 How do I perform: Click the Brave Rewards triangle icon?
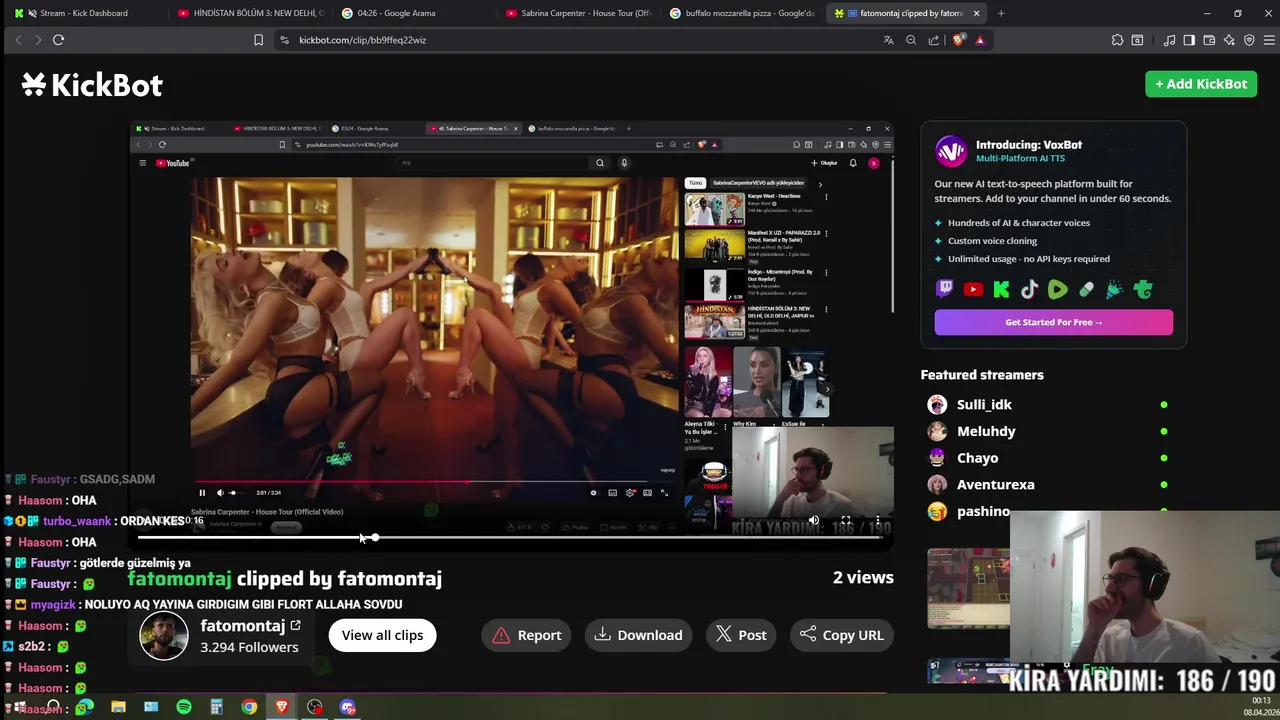[x=980, y=40]
